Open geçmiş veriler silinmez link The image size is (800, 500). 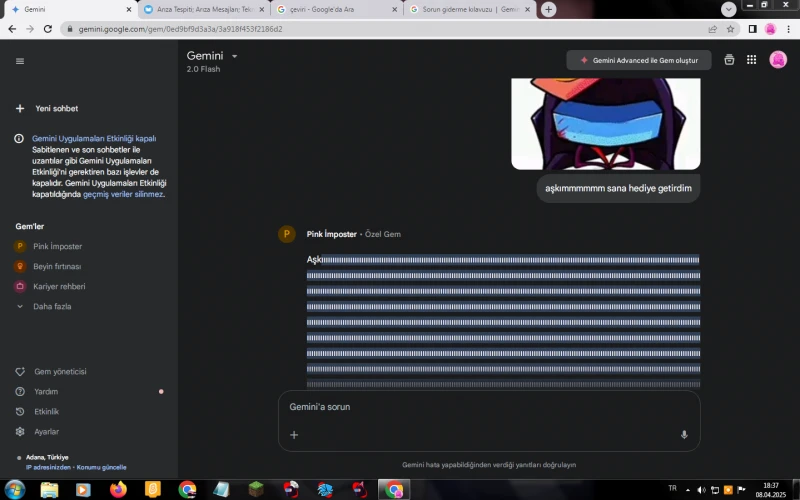123,194
